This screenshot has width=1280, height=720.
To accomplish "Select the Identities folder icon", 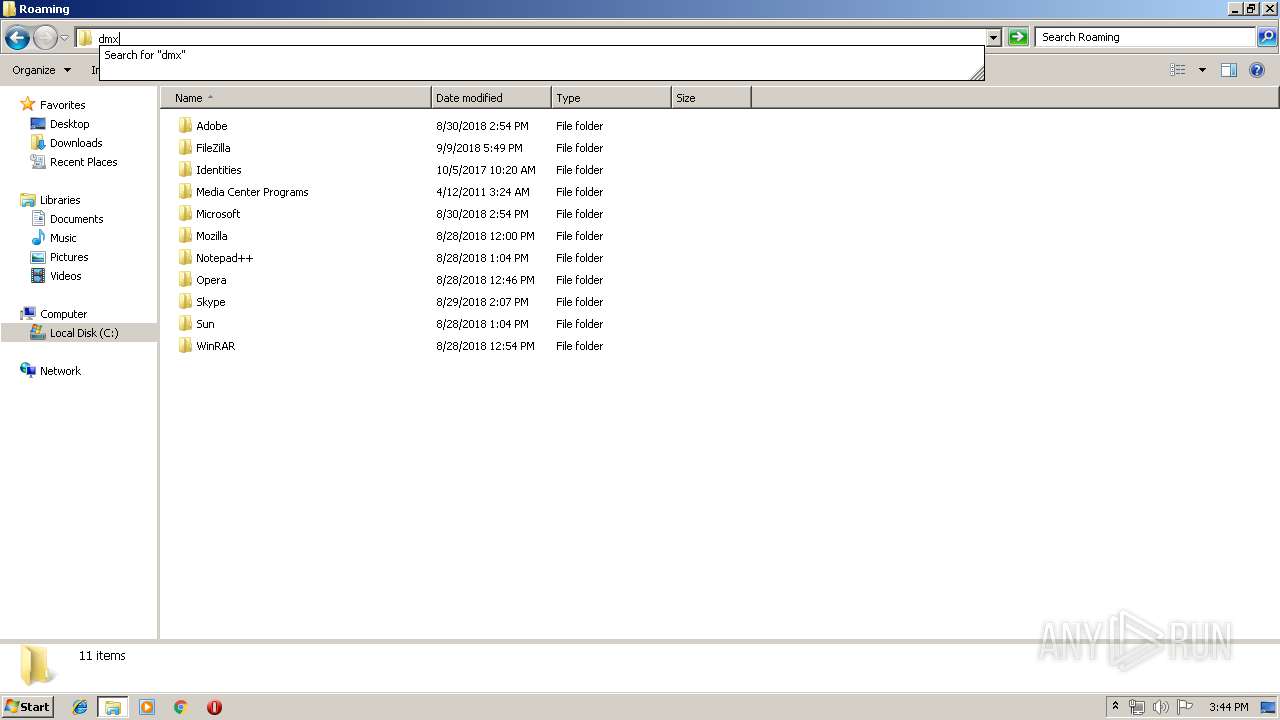I will pyautogui.click(x=185, y=170).
